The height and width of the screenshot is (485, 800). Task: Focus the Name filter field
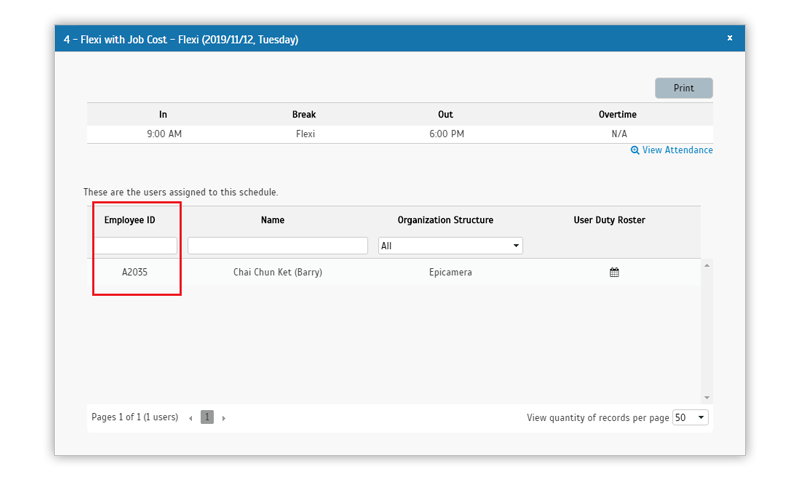point(278,246)
